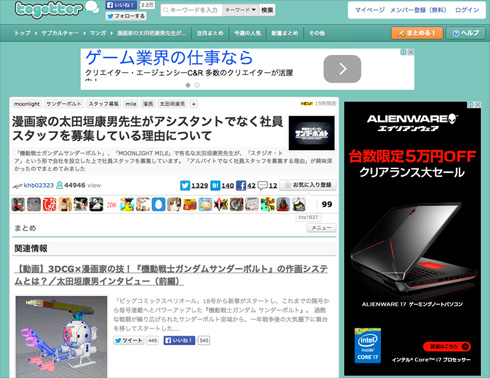Click the yellow character avatar with blue hat
Viewport: 490px width, 378px height.
[x=127, y=204]
